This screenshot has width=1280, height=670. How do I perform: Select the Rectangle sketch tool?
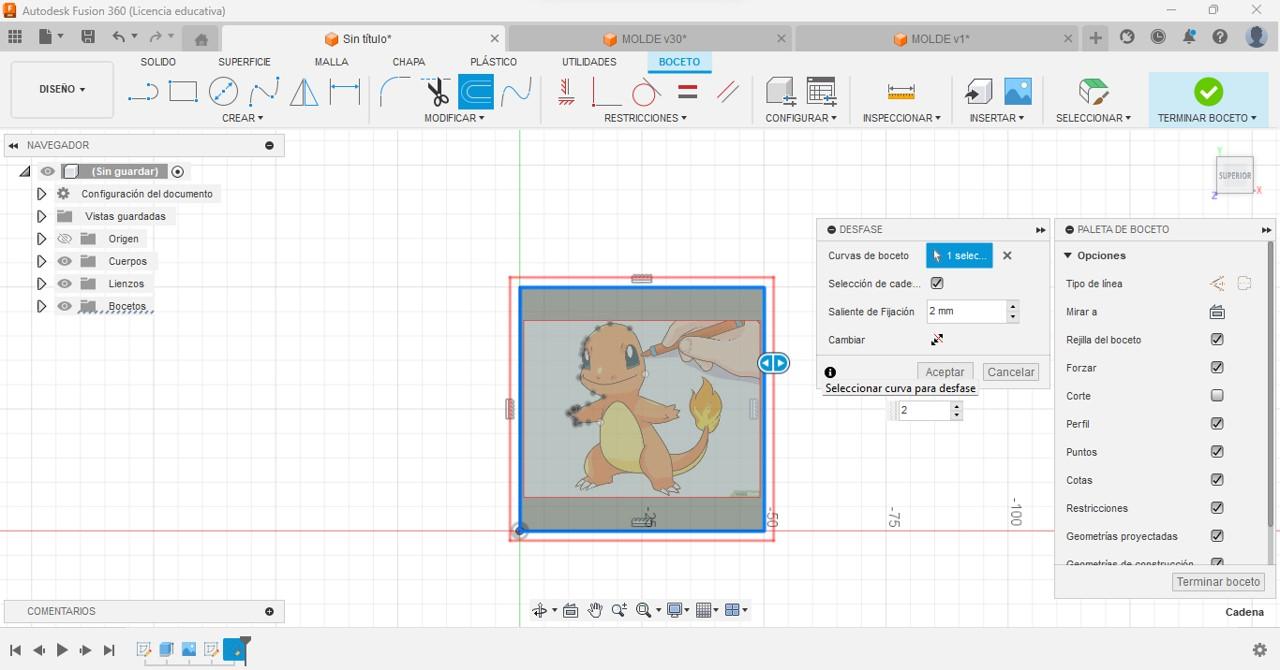click(x=183, y=92)
